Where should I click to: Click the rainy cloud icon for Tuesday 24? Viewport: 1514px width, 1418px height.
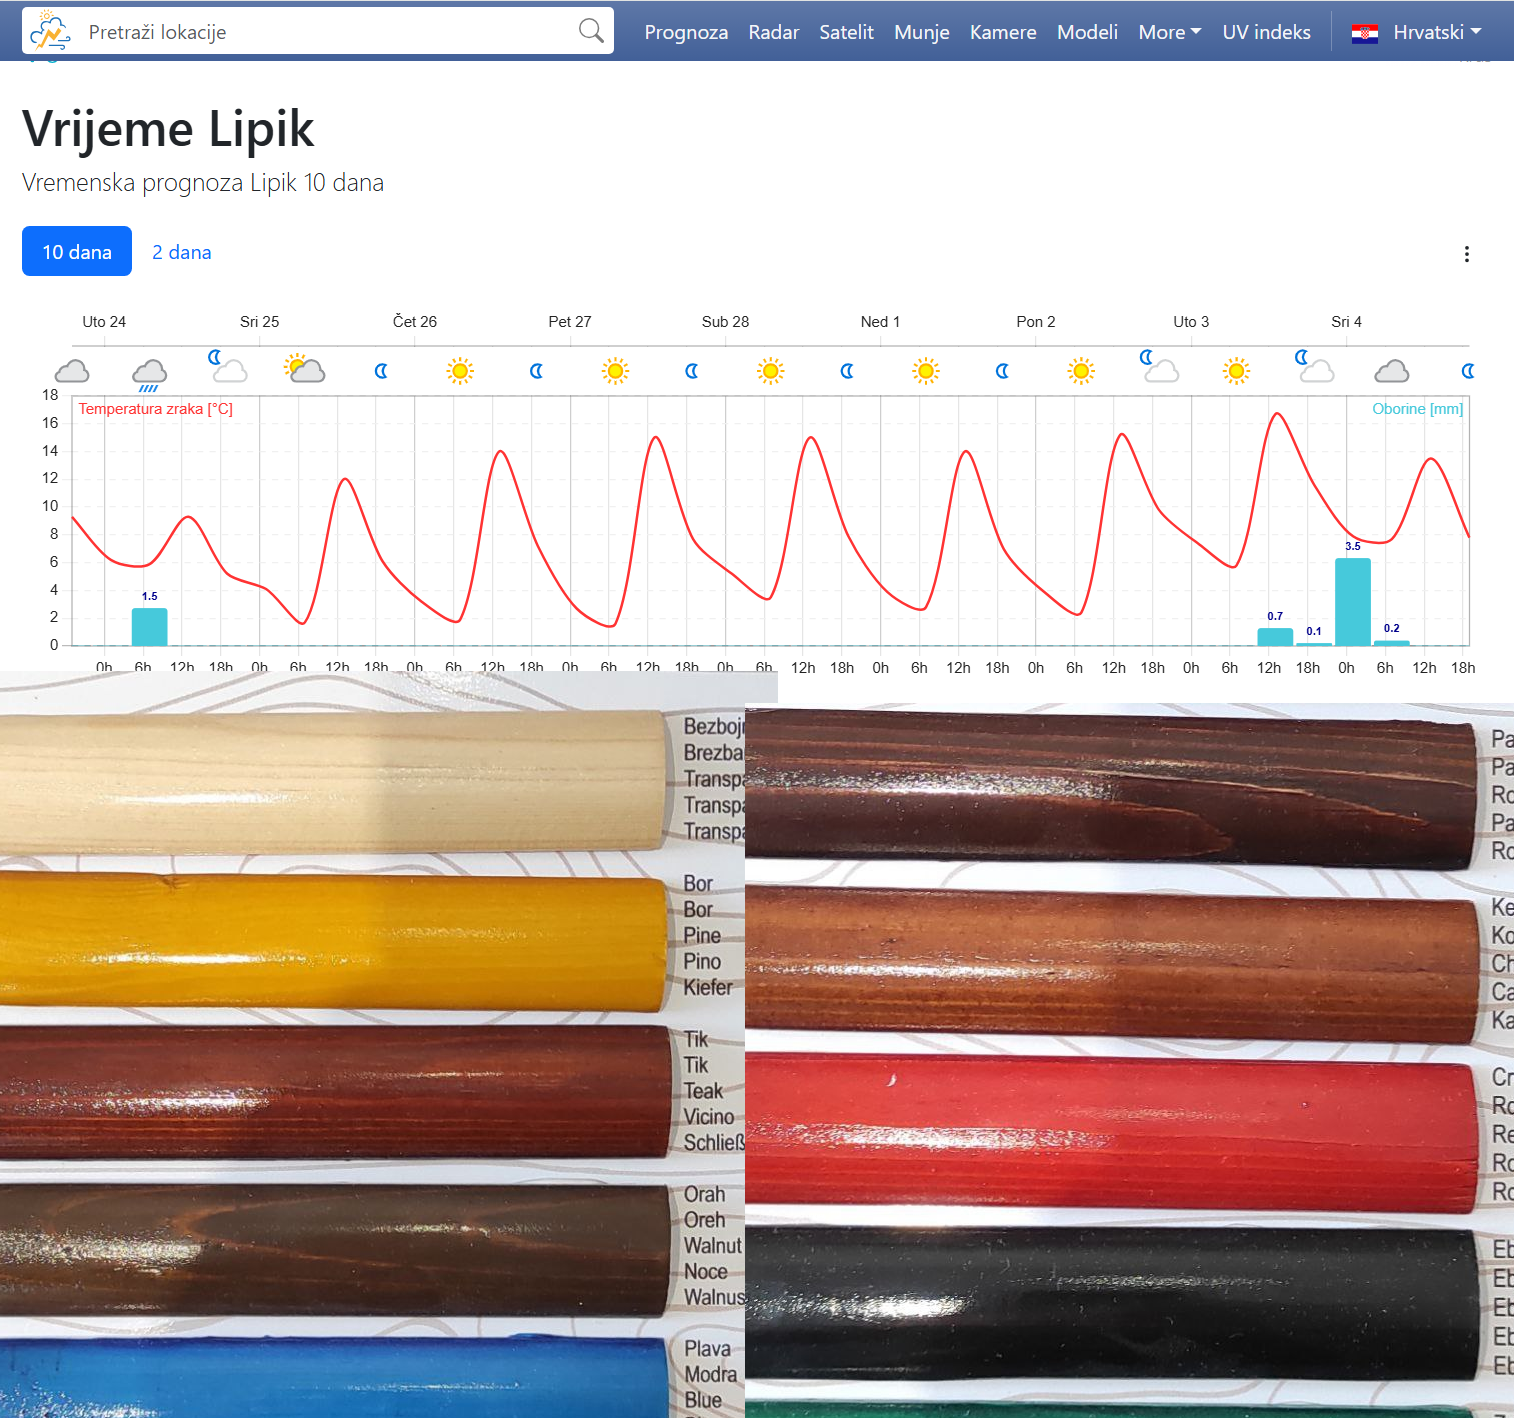pos(149,374)
